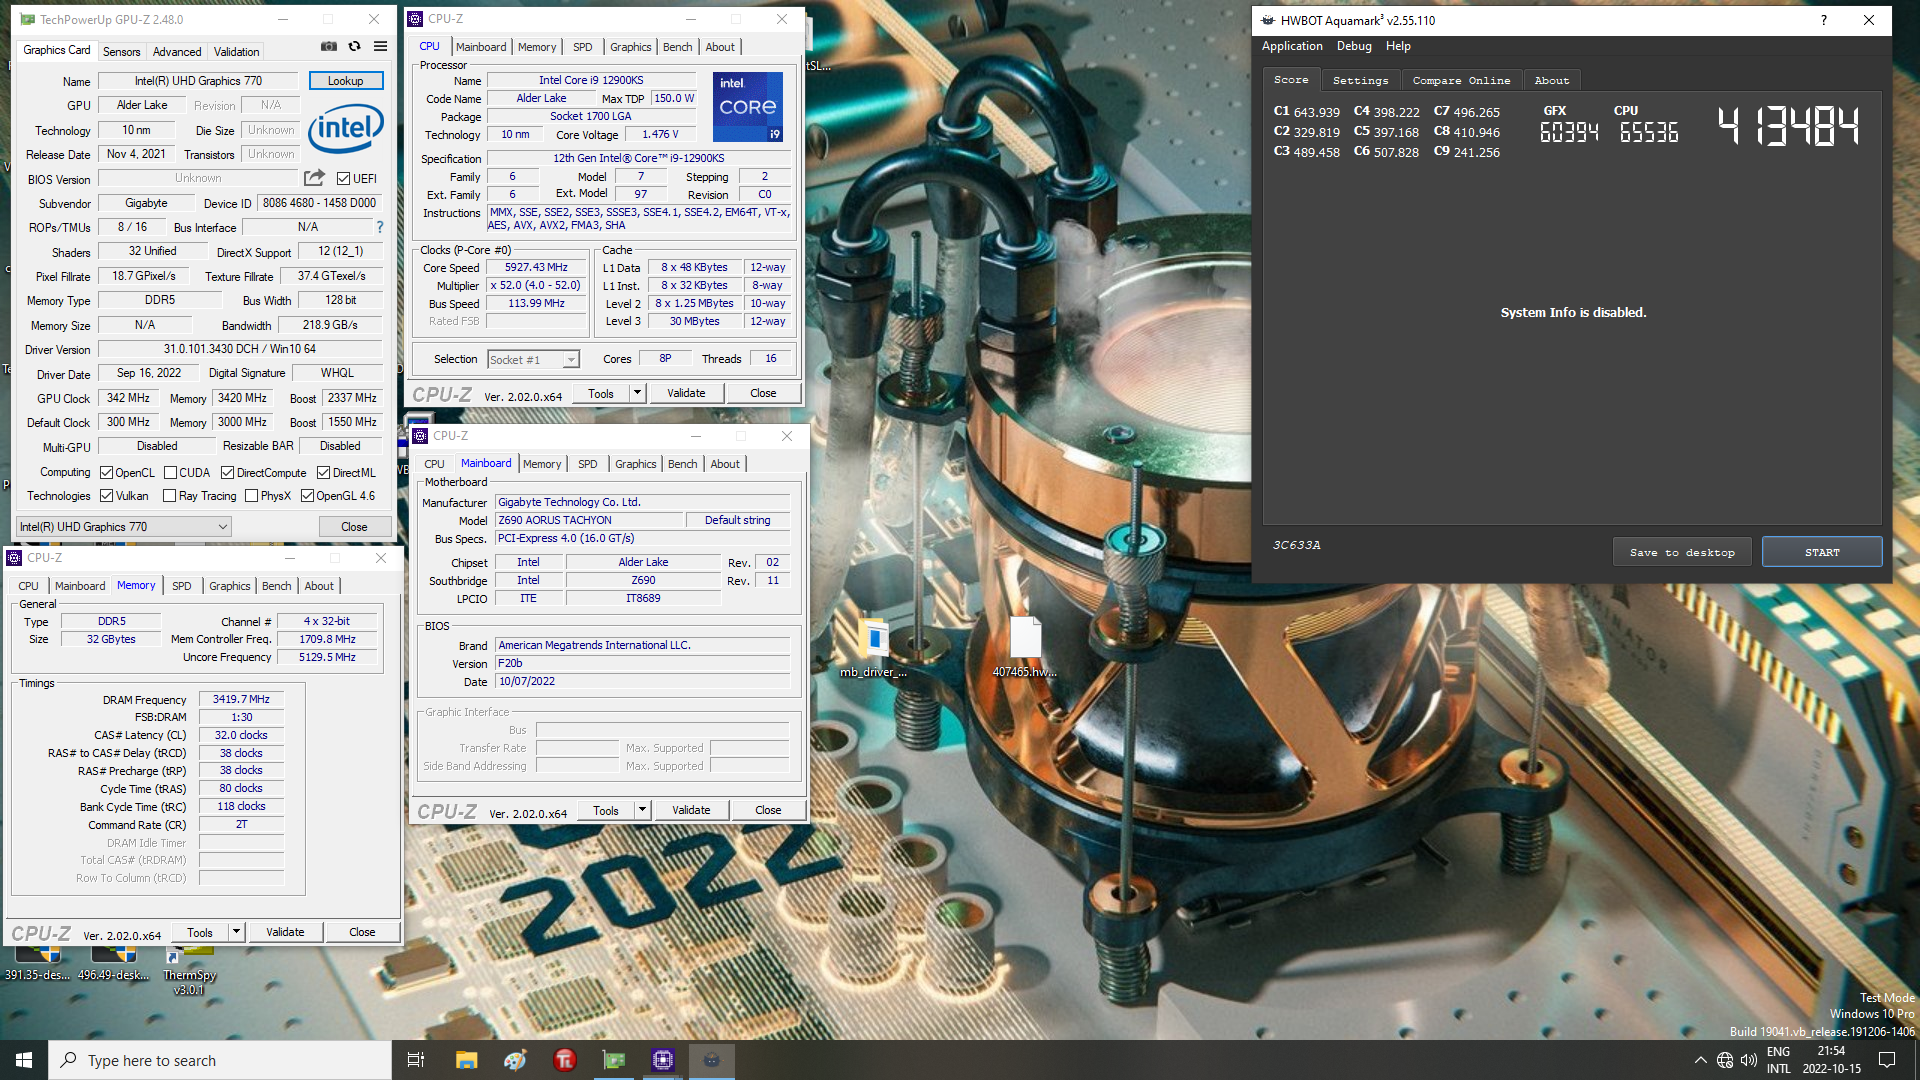Image resolution: width=1920 pixels, height=1080 pixels.
Task: Toggle the Ray Tracing checkbox
Action: (170, 496)
